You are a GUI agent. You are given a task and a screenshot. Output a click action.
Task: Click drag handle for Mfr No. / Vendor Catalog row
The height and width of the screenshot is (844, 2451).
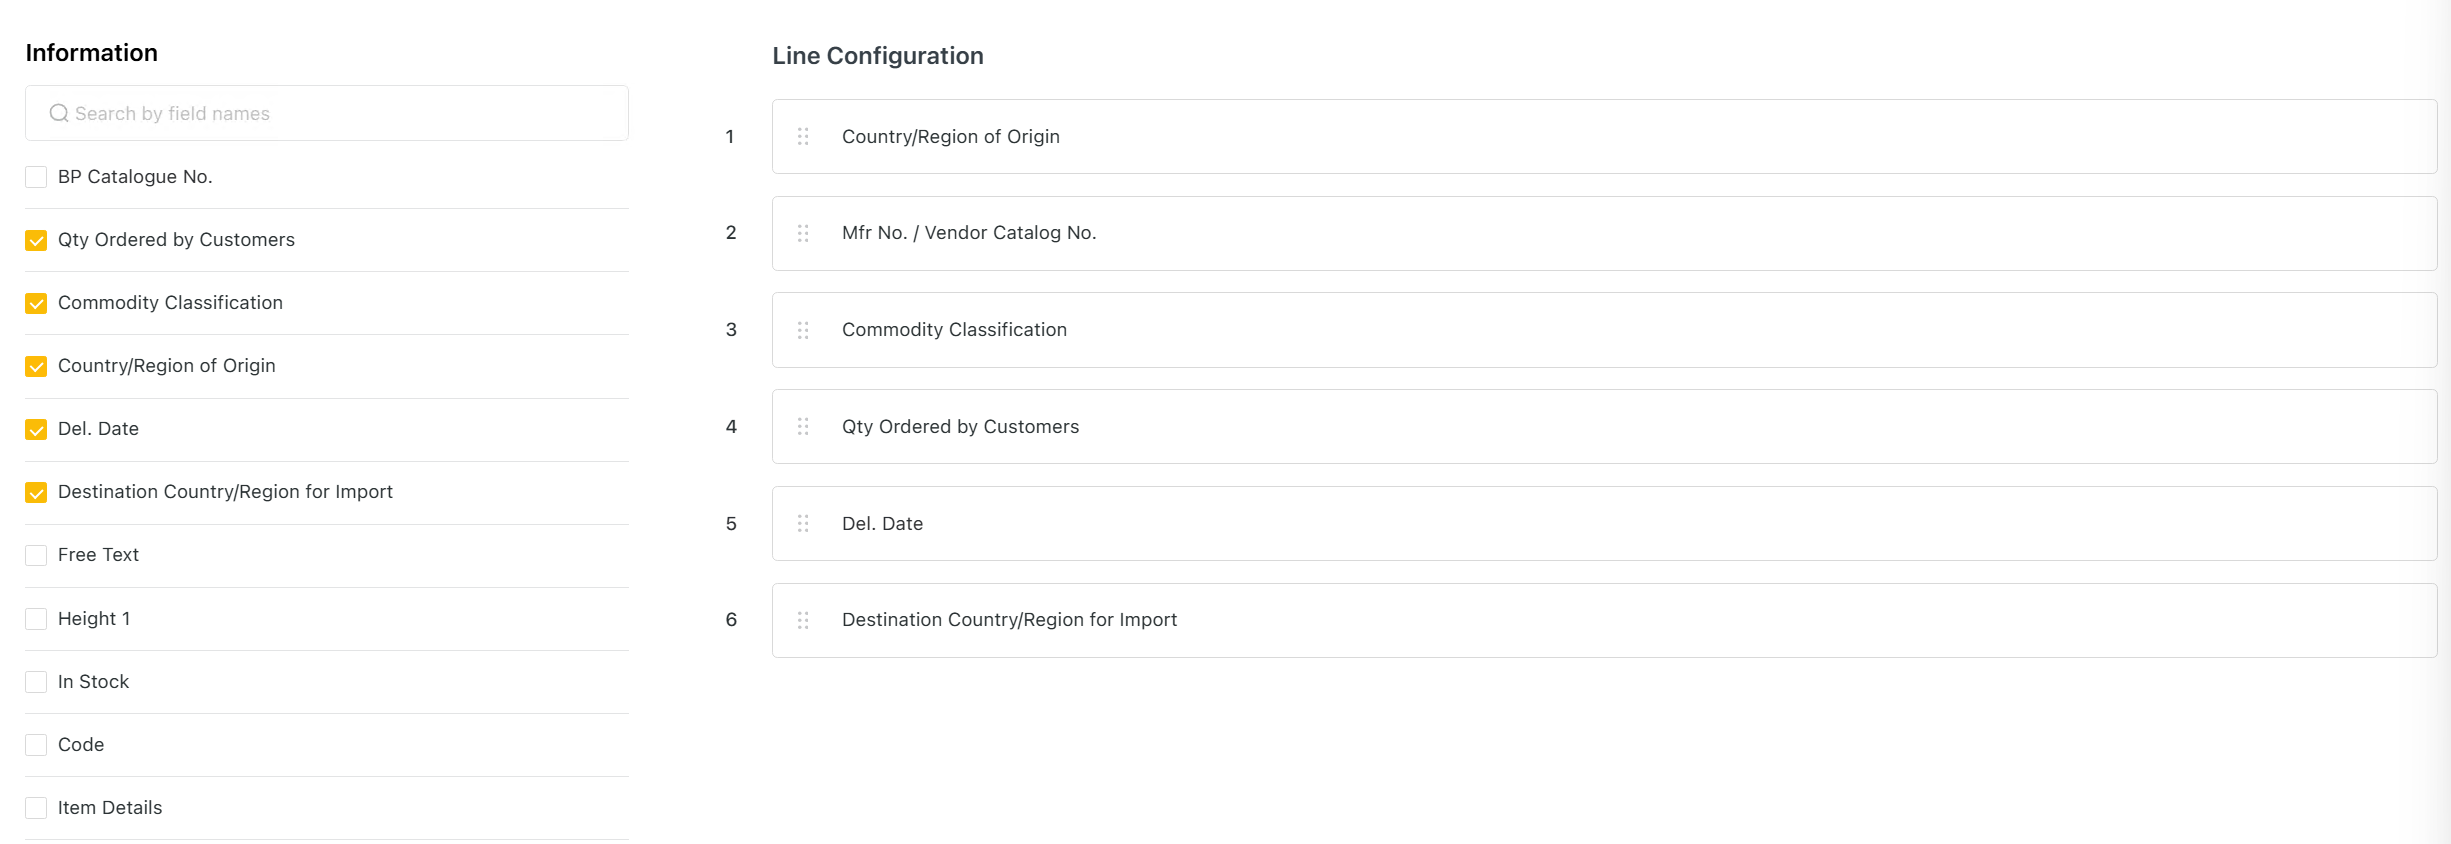(x=803, y=233)
